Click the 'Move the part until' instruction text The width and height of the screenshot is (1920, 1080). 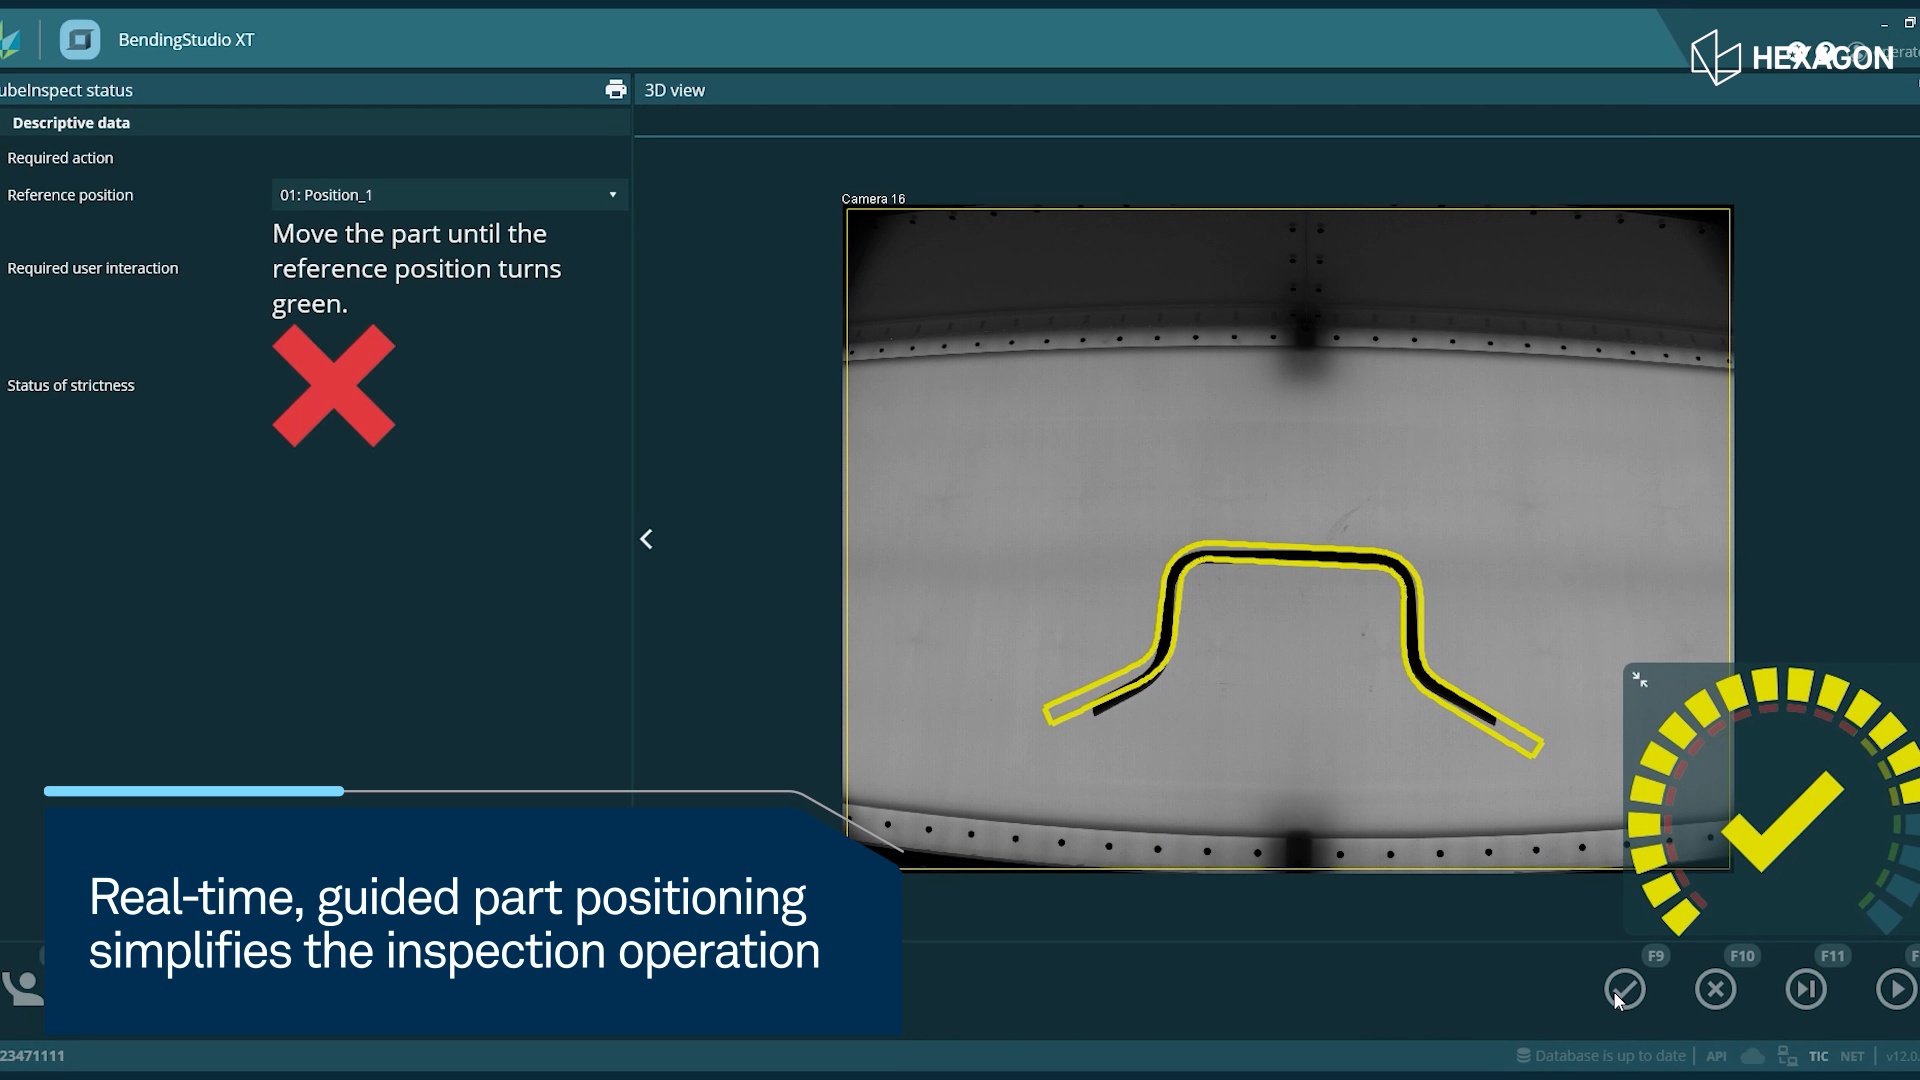(x=416, y=269)
